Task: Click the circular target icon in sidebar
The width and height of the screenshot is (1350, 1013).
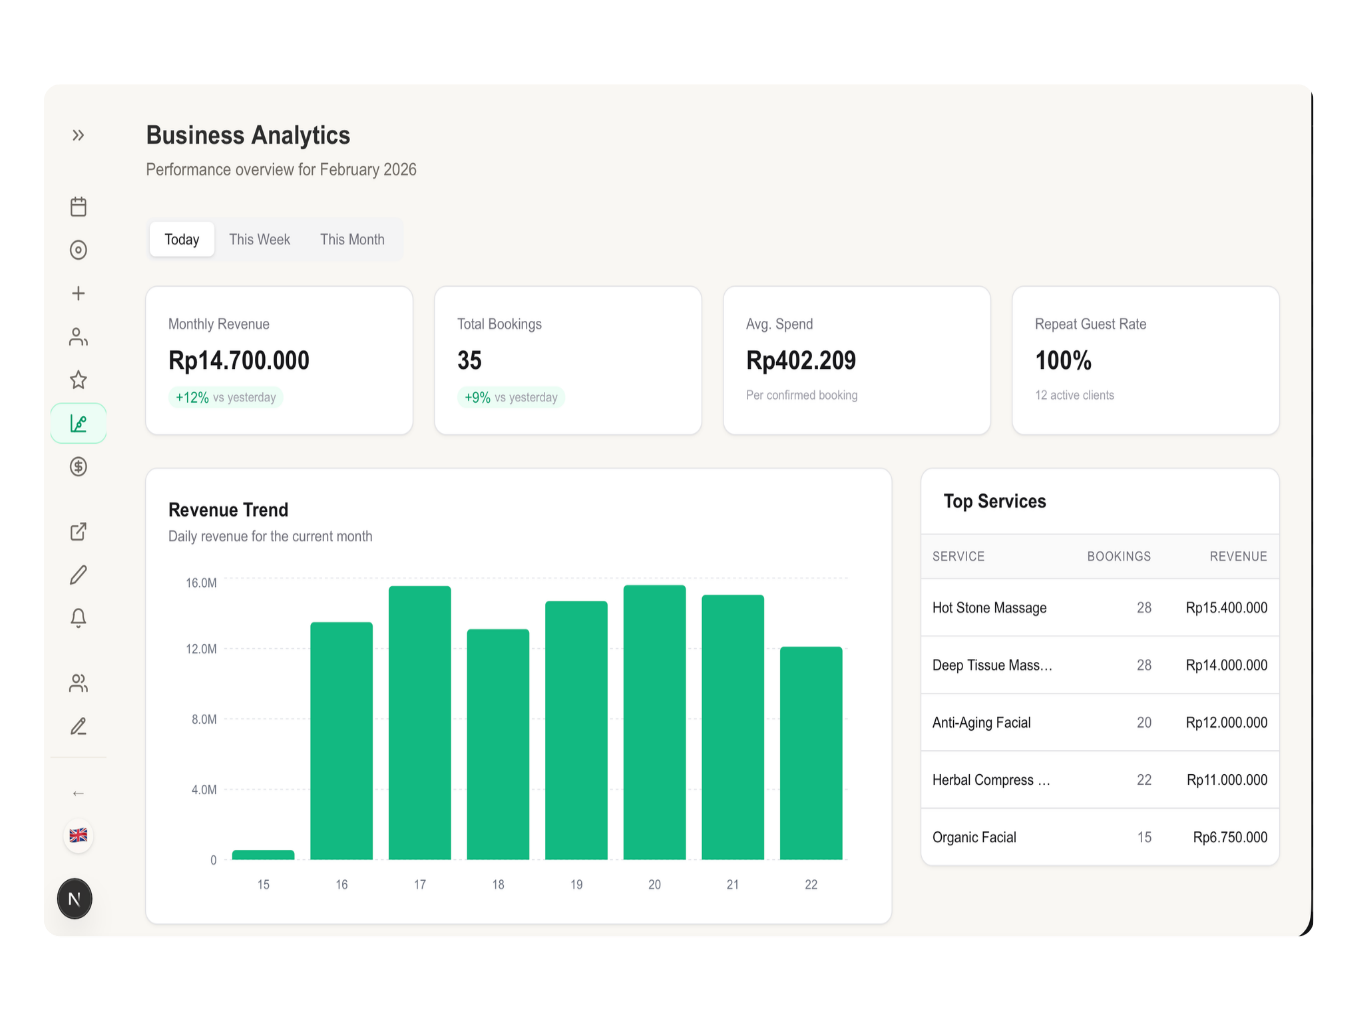Action: [78, 250]
